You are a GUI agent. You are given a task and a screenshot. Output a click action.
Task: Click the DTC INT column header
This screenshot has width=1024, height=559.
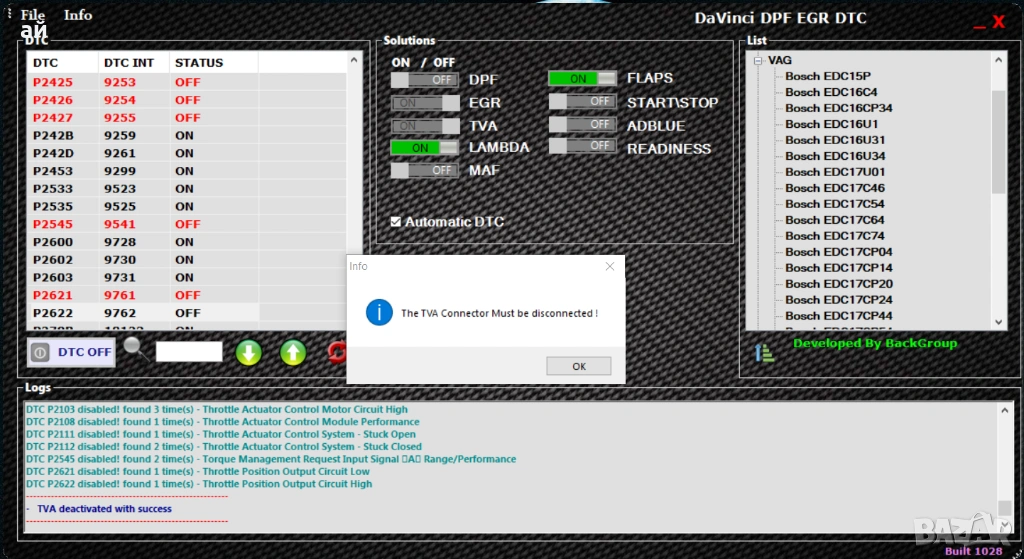(x=134, y=63)
